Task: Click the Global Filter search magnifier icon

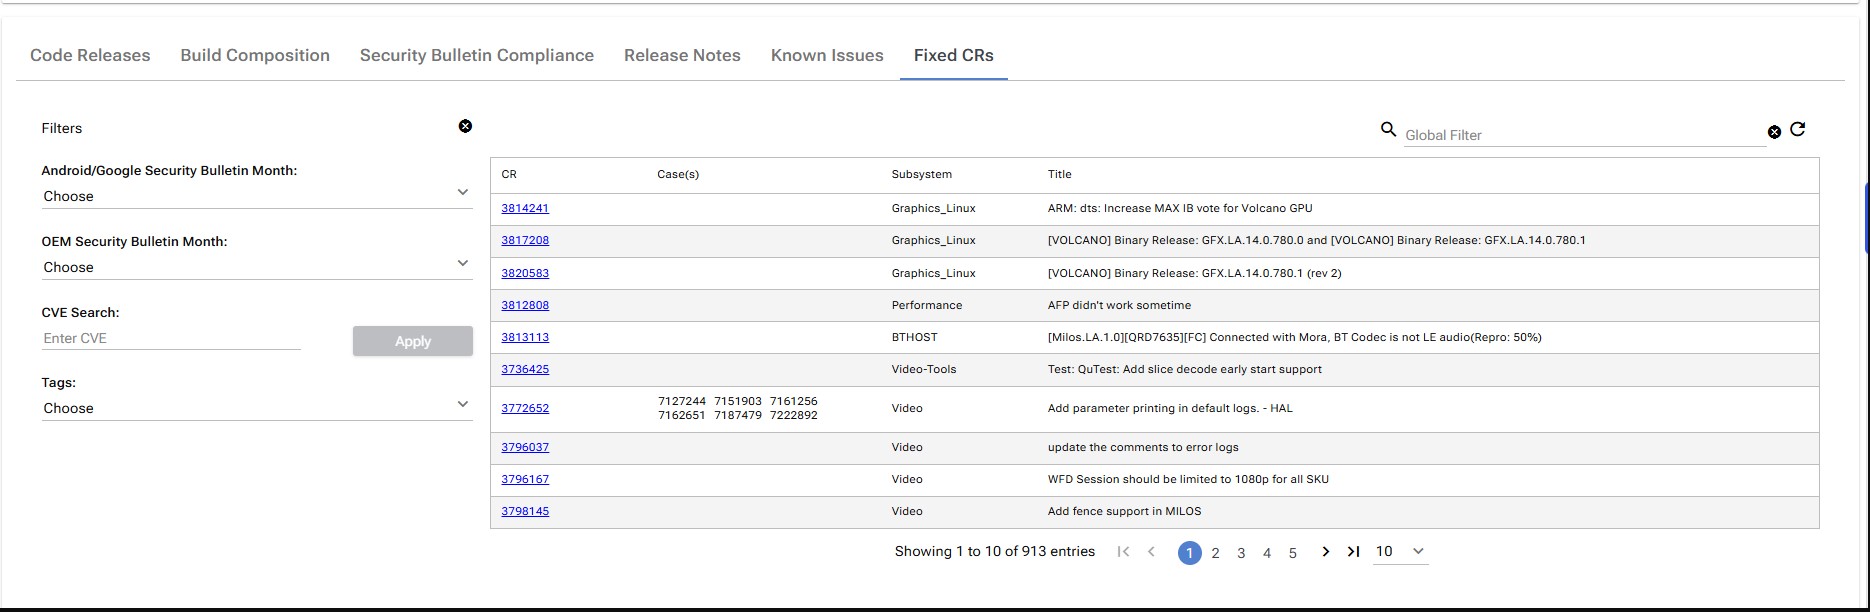Action: [x=1388, y=130]
